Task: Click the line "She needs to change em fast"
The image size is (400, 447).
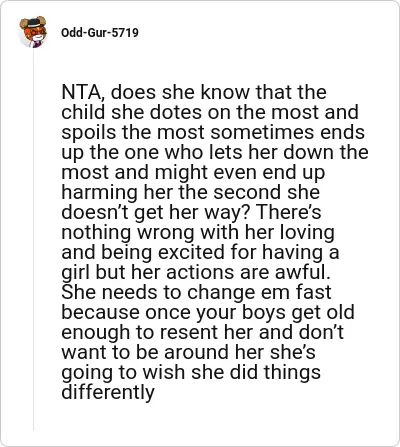Action: 197,292
